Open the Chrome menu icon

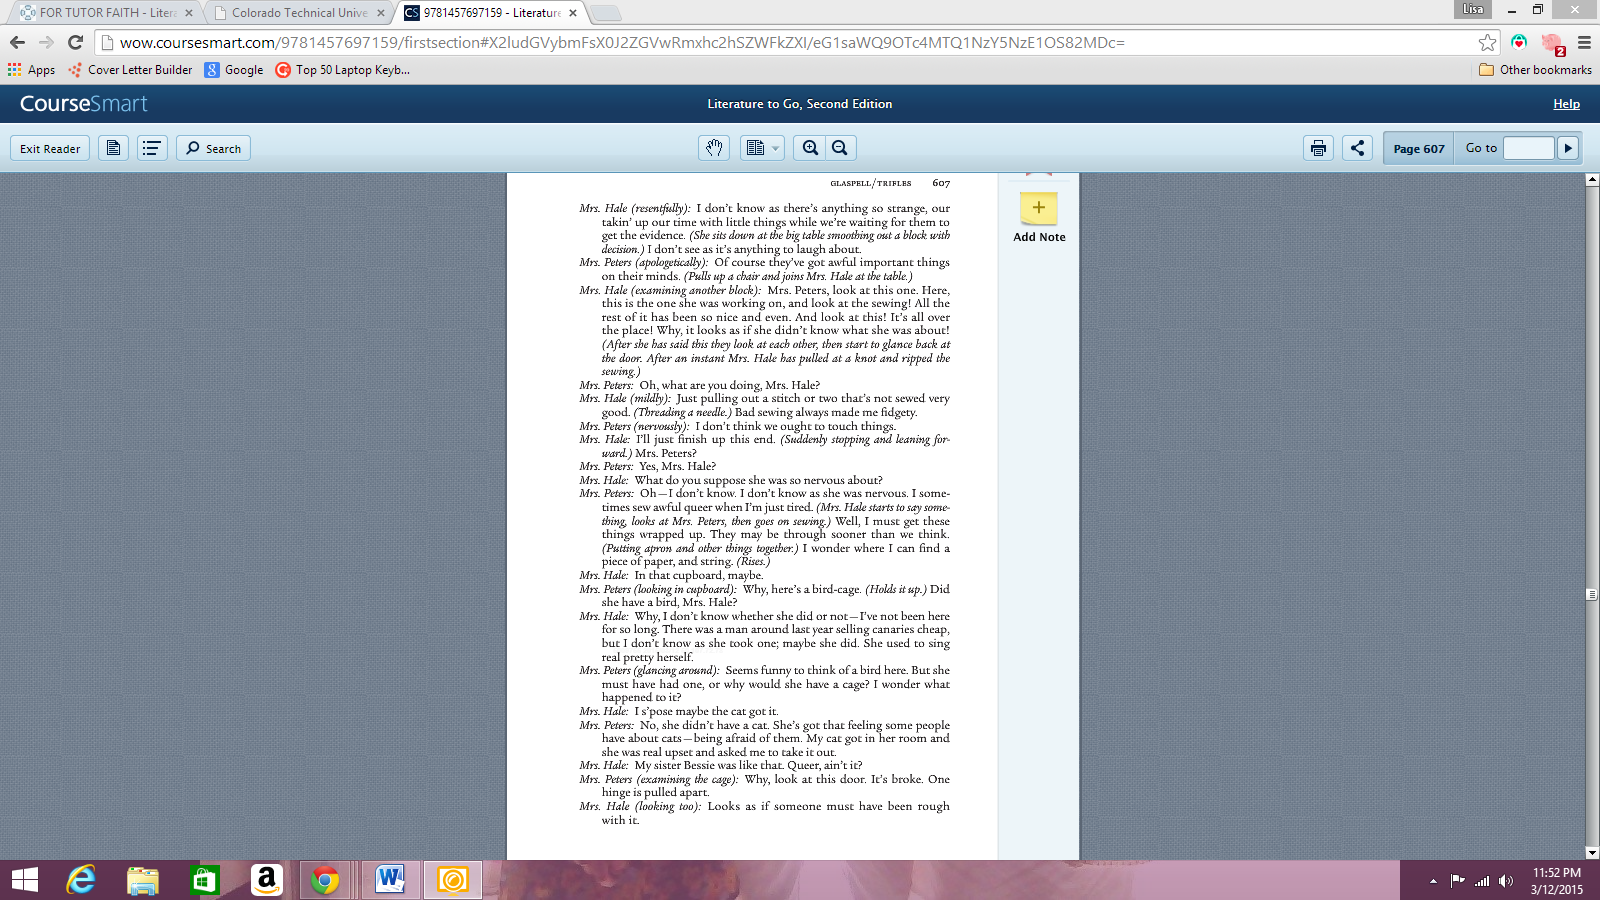1584,42
